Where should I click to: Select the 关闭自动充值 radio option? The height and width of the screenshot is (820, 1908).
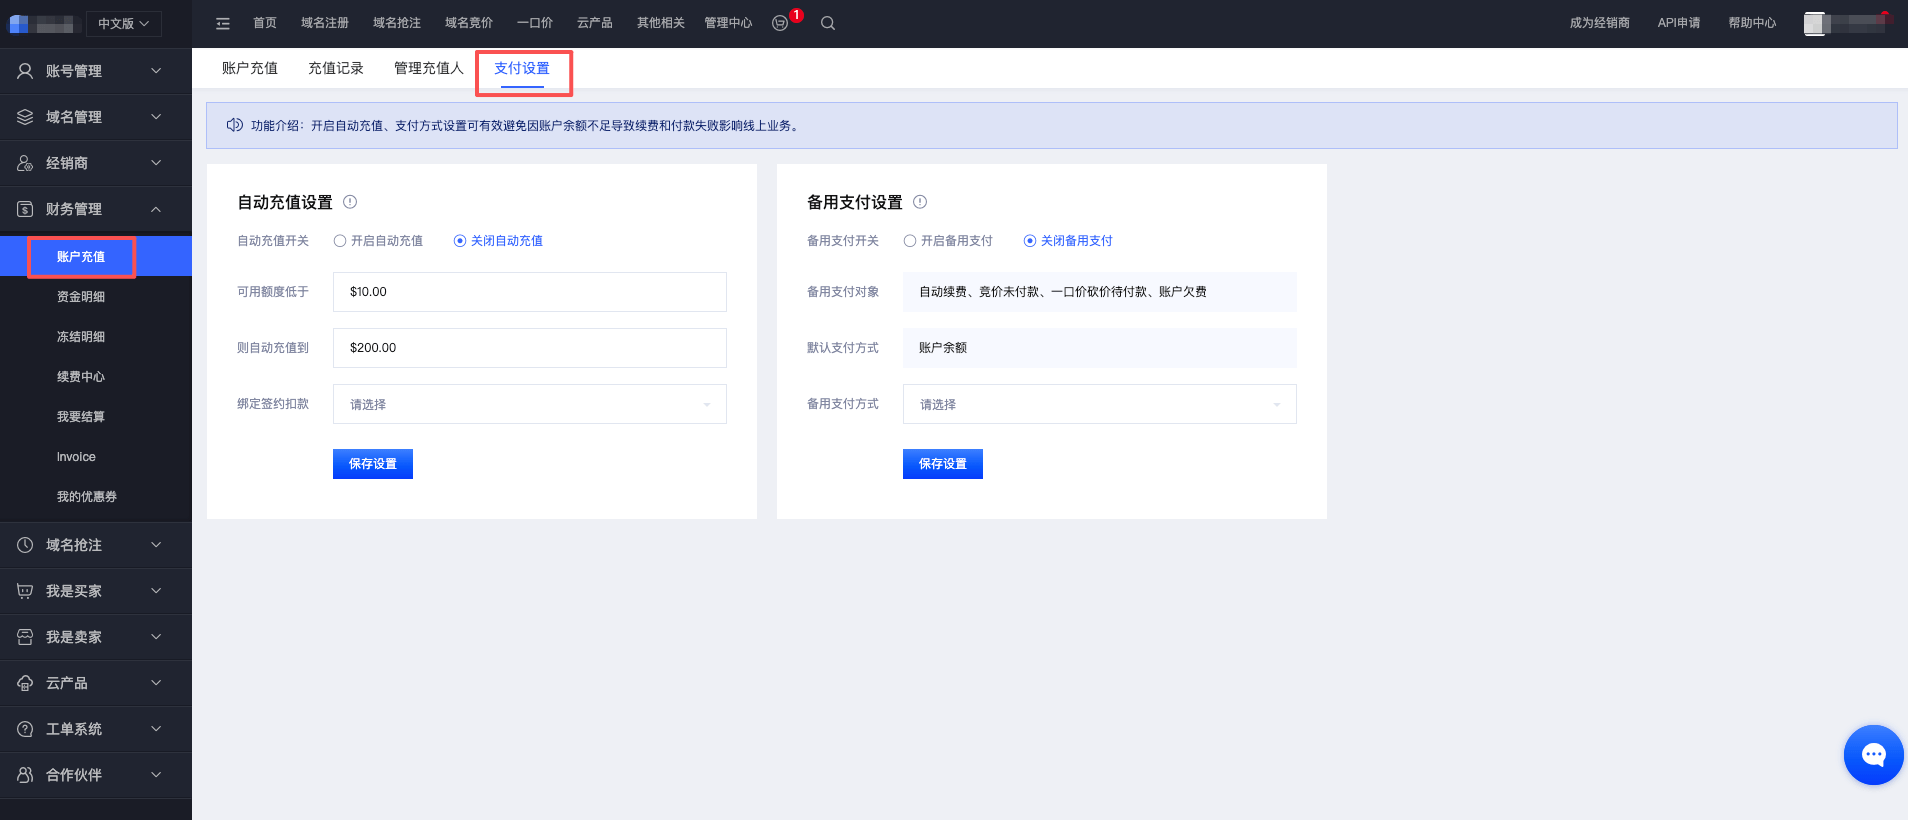tap(460, 241)
